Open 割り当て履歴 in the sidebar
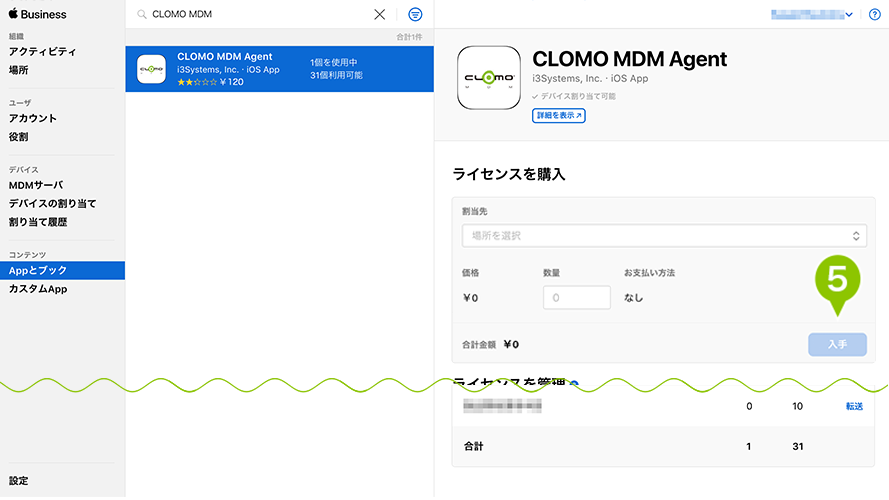 point(38,222)
